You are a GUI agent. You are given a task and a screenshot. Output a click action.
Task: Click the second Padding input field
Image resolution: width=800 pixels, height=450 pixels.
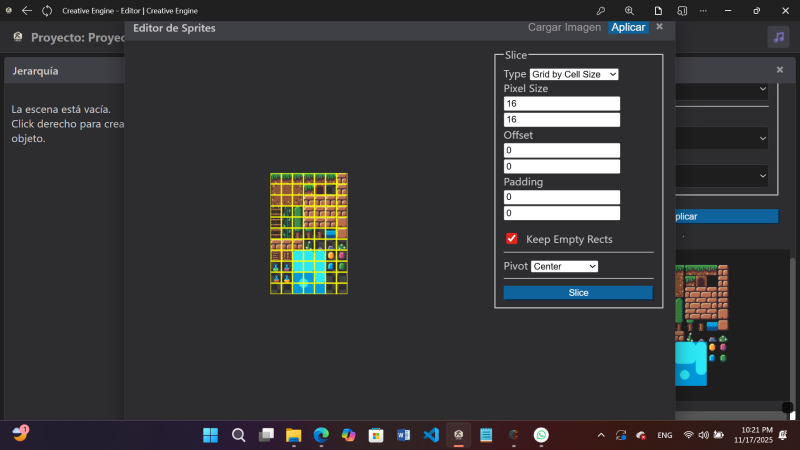tap(562, 213)
